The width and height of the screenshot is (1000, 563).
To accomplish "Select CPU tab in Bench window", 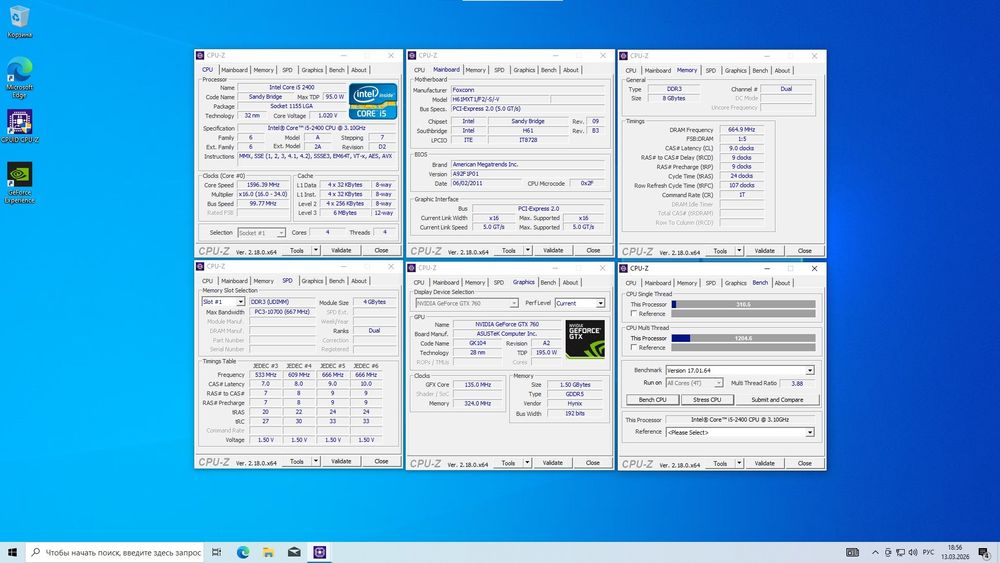I will click(631, 283).
